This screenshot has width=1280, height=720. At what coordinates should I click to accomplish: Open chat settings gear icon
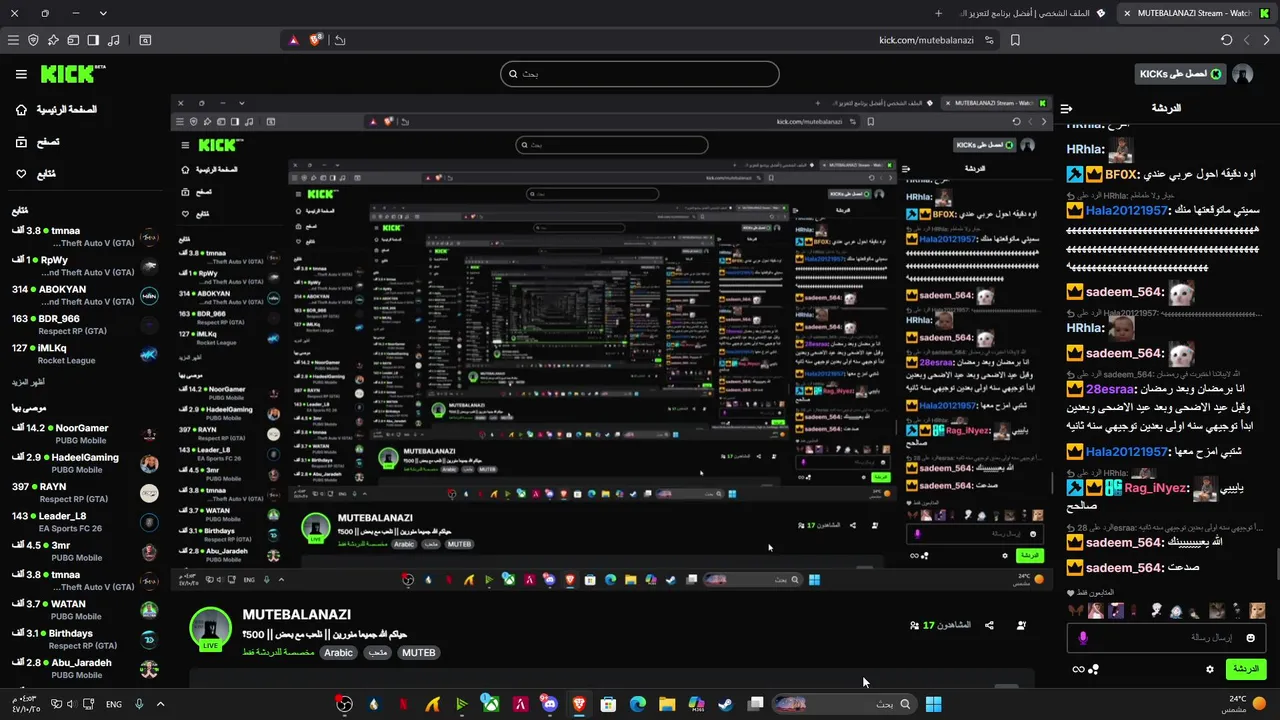click(x=1209, y=669)
